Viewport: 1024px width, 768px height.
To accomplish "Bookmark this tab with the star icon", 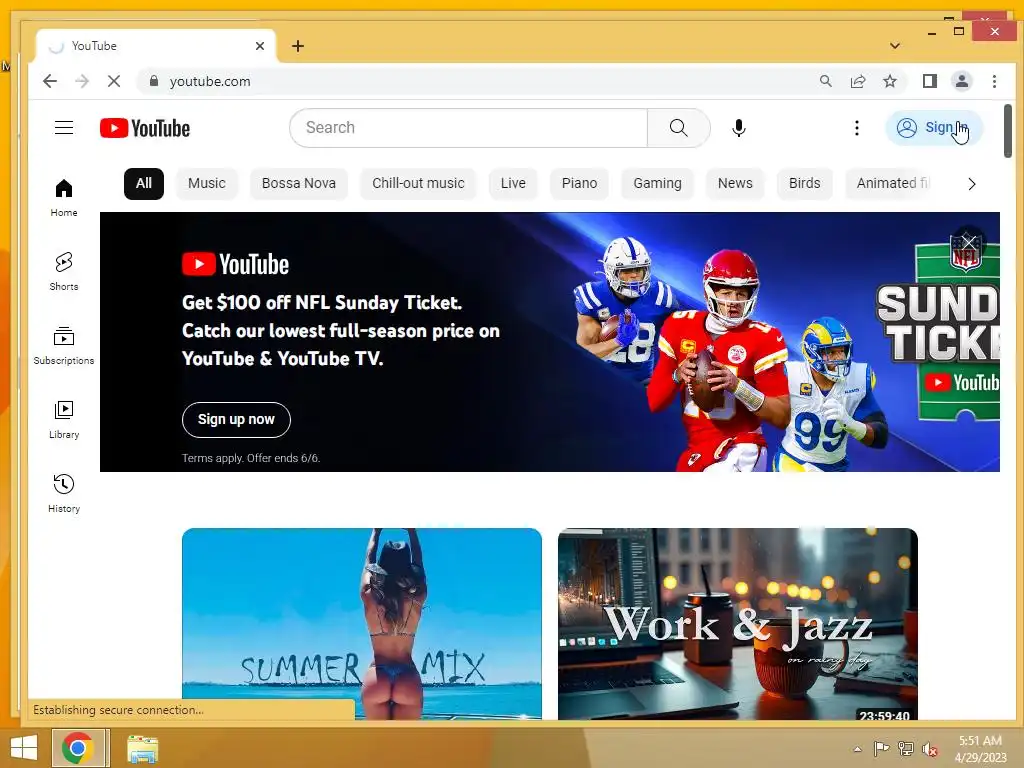I will pos(889,81).
